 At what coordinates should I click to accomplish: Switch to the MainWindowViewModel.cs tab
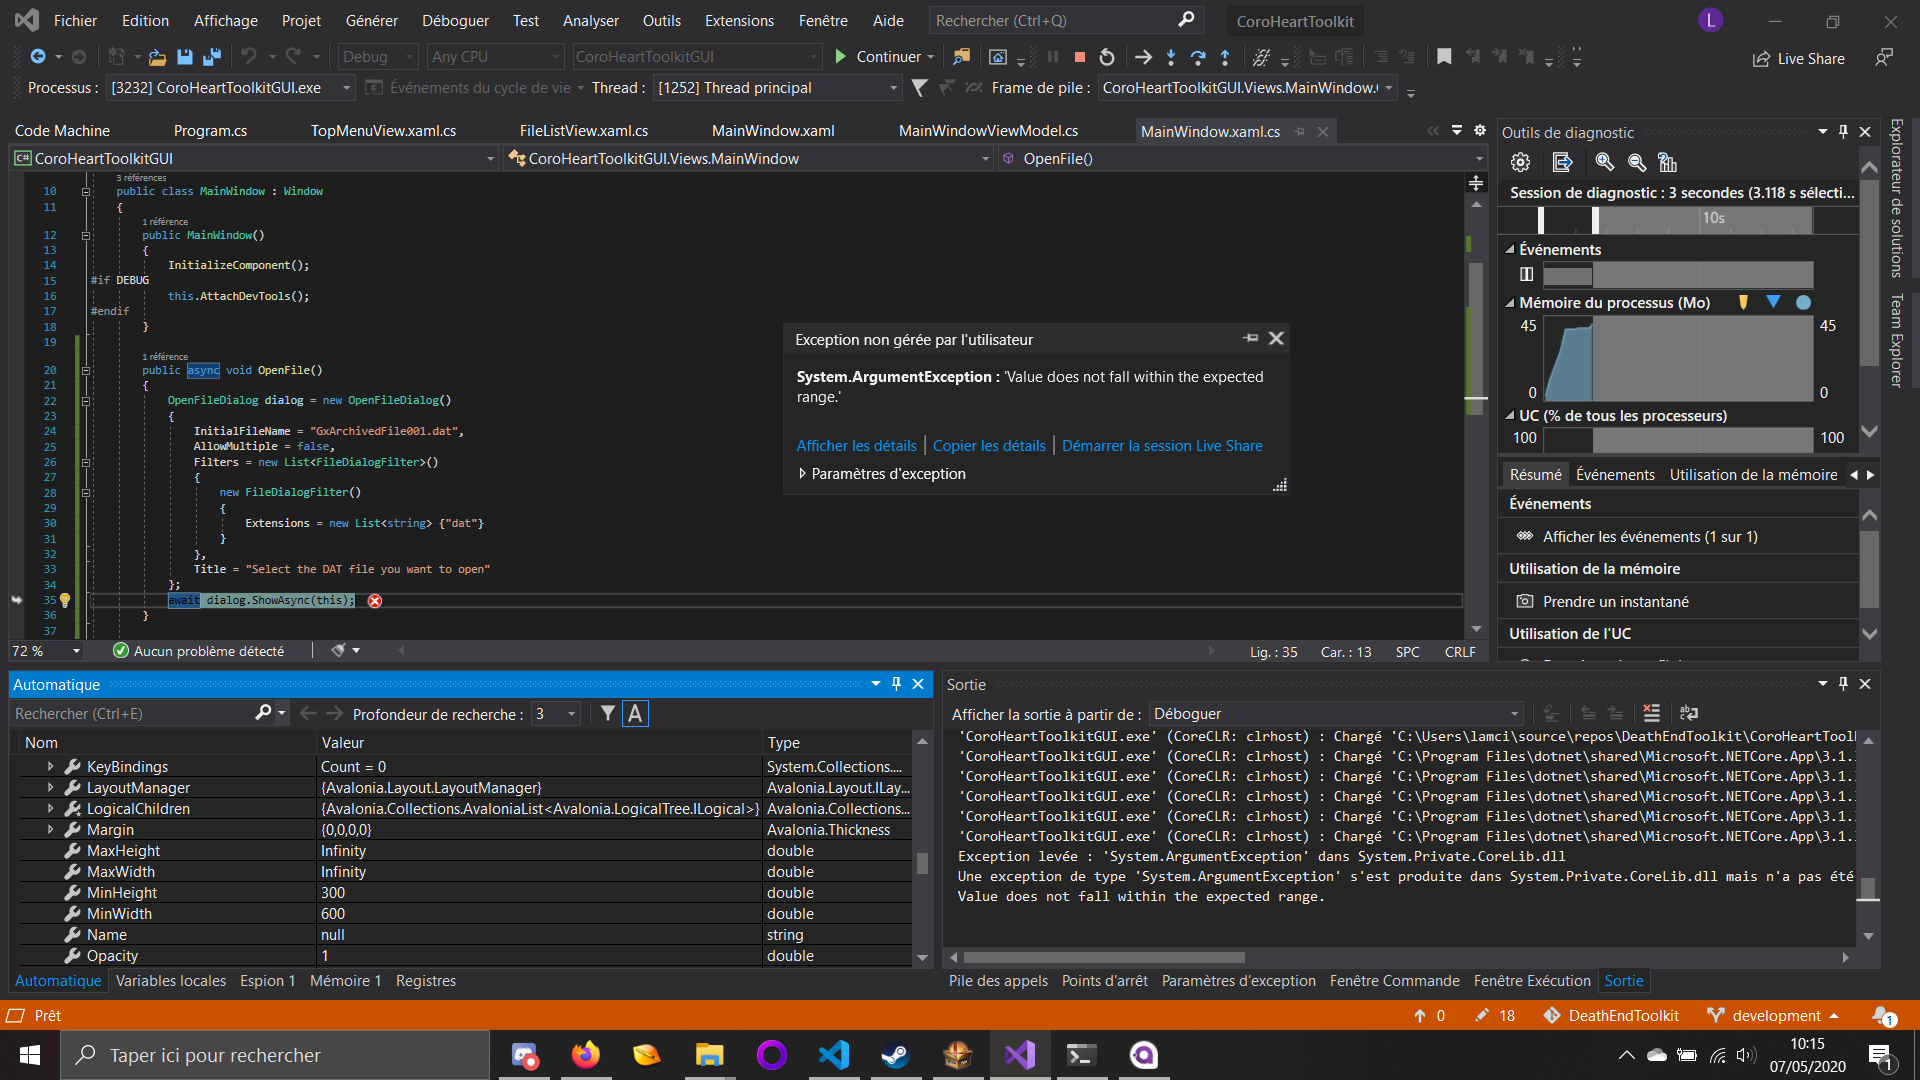[x=988, y=130]
